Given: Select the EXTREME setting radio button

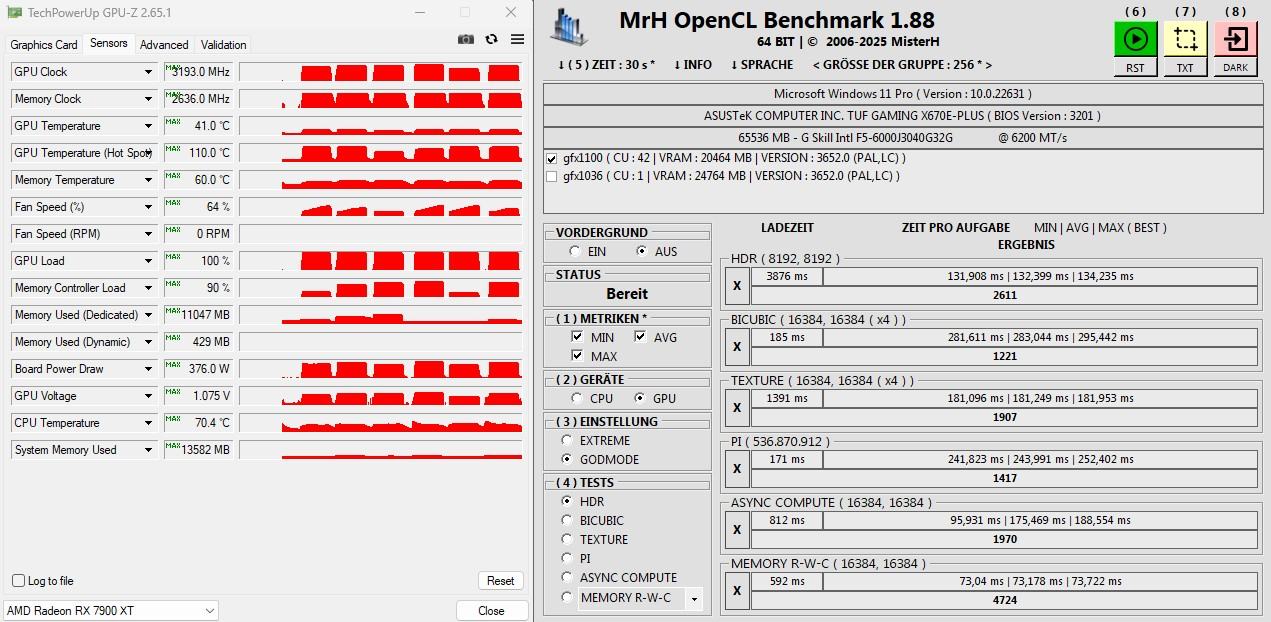Looking at the screenshot, I should click(x=567, y=441).
